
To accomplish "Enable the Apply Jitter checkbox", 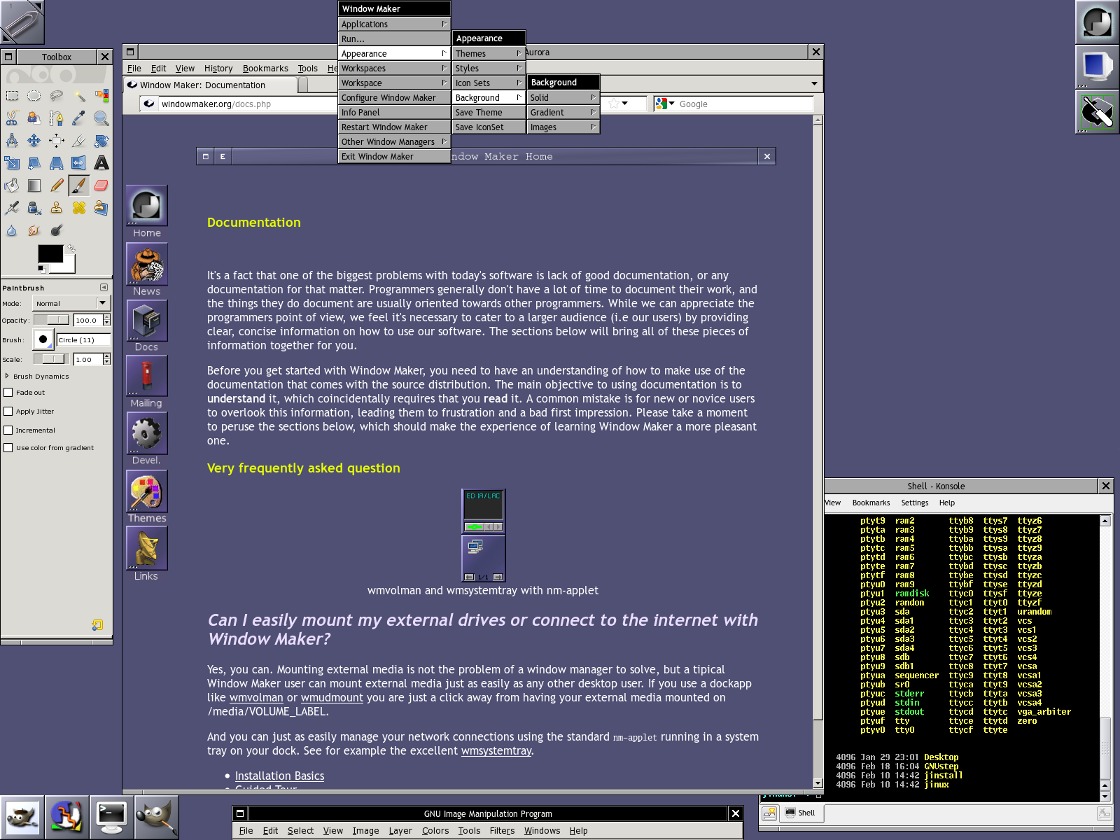I will pos(9,411).
